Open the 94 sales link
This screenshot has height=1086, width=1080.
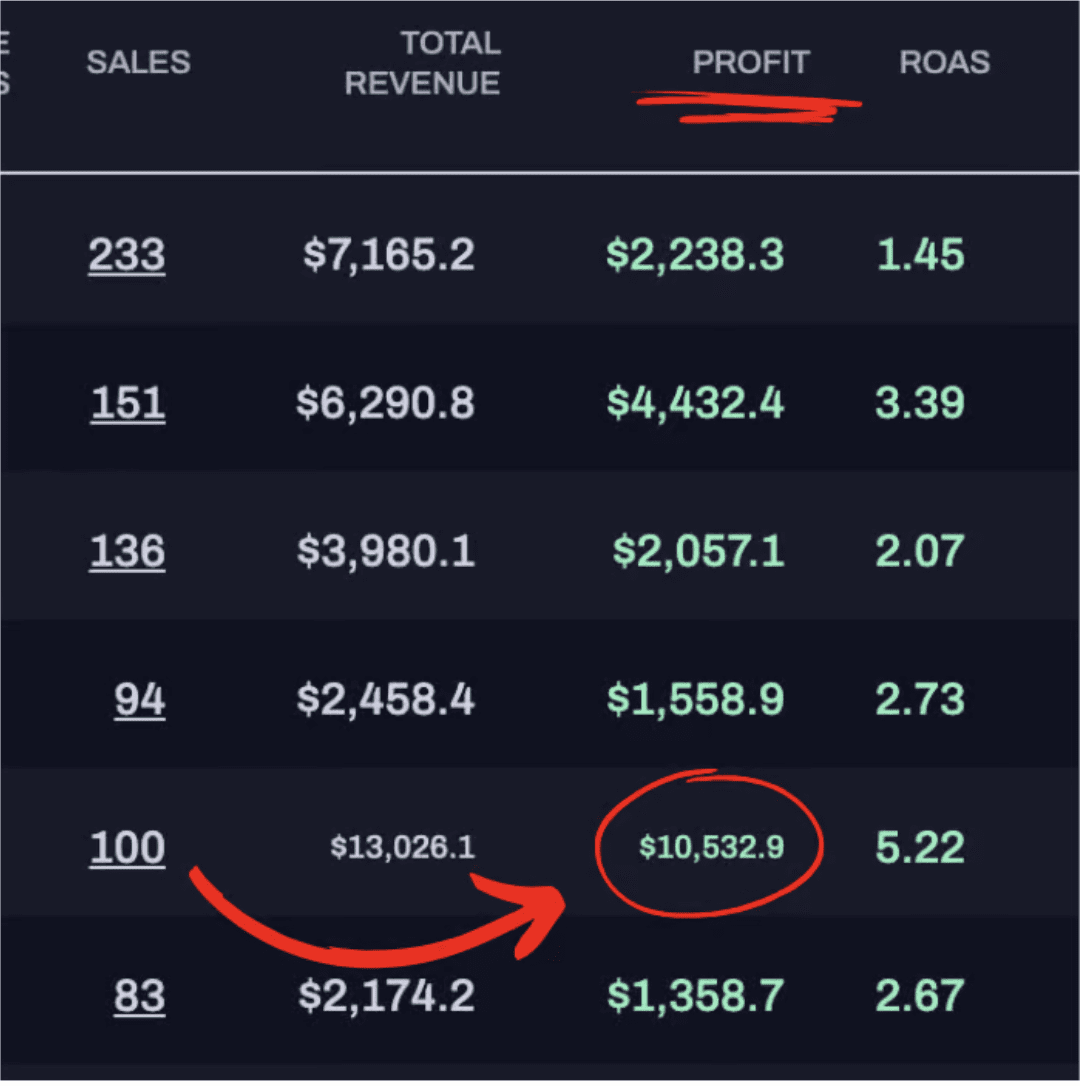(139, 700)
